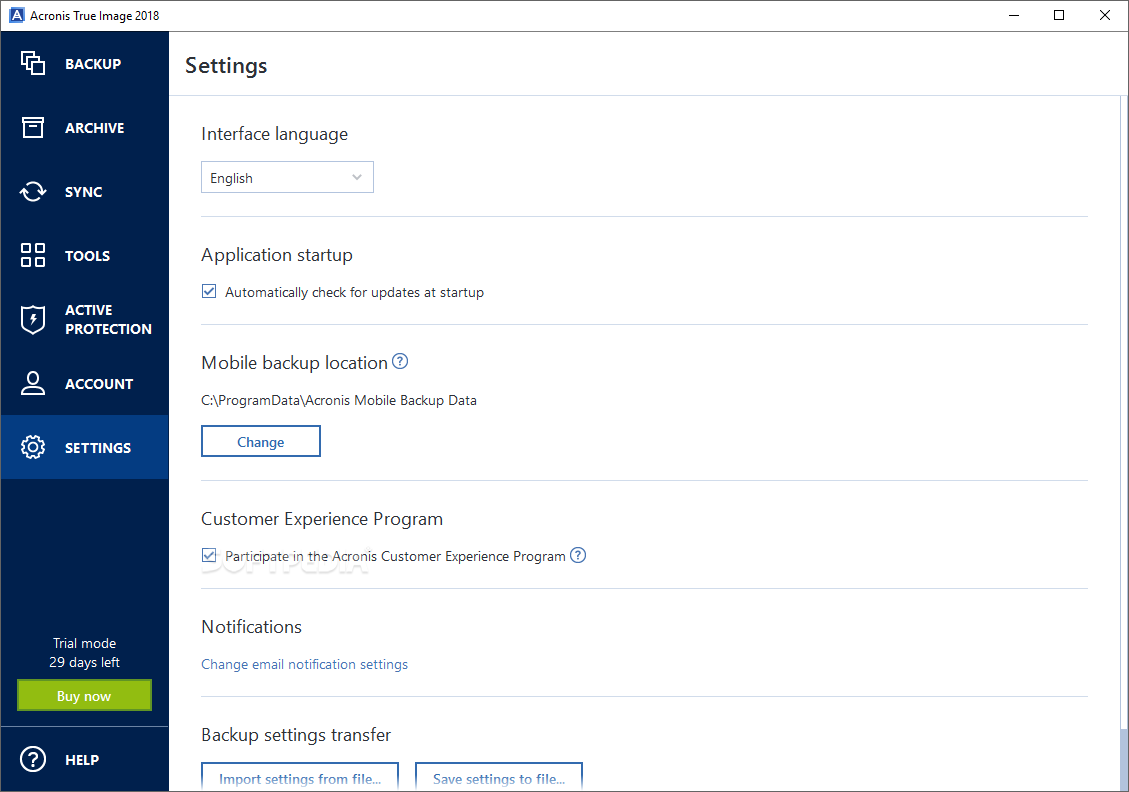Click the Help question mark icon

pos(33,759)
